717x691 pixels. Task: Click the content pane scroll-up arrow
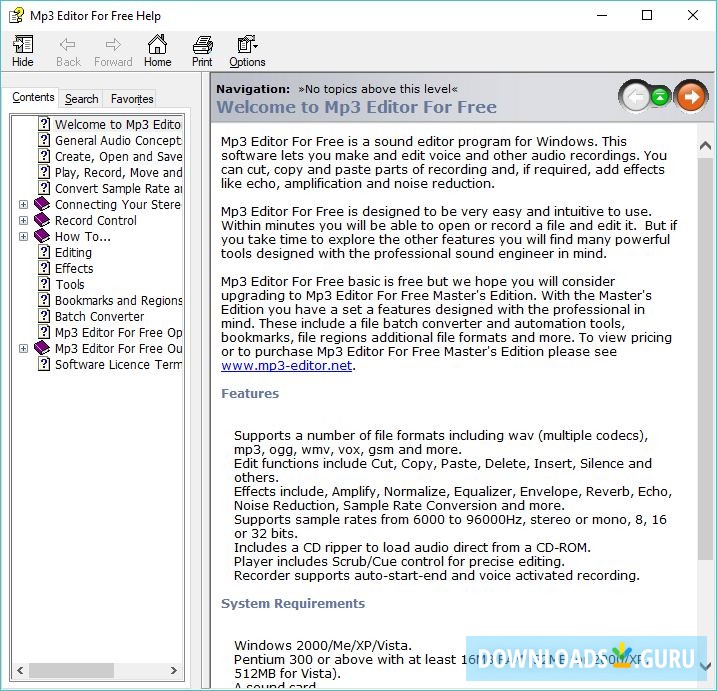tap(705, 146)
